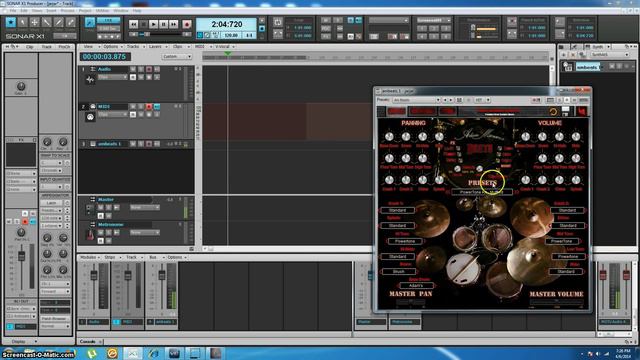Click the transport Rewind button
640x360 pixels.
coord(133,24)
